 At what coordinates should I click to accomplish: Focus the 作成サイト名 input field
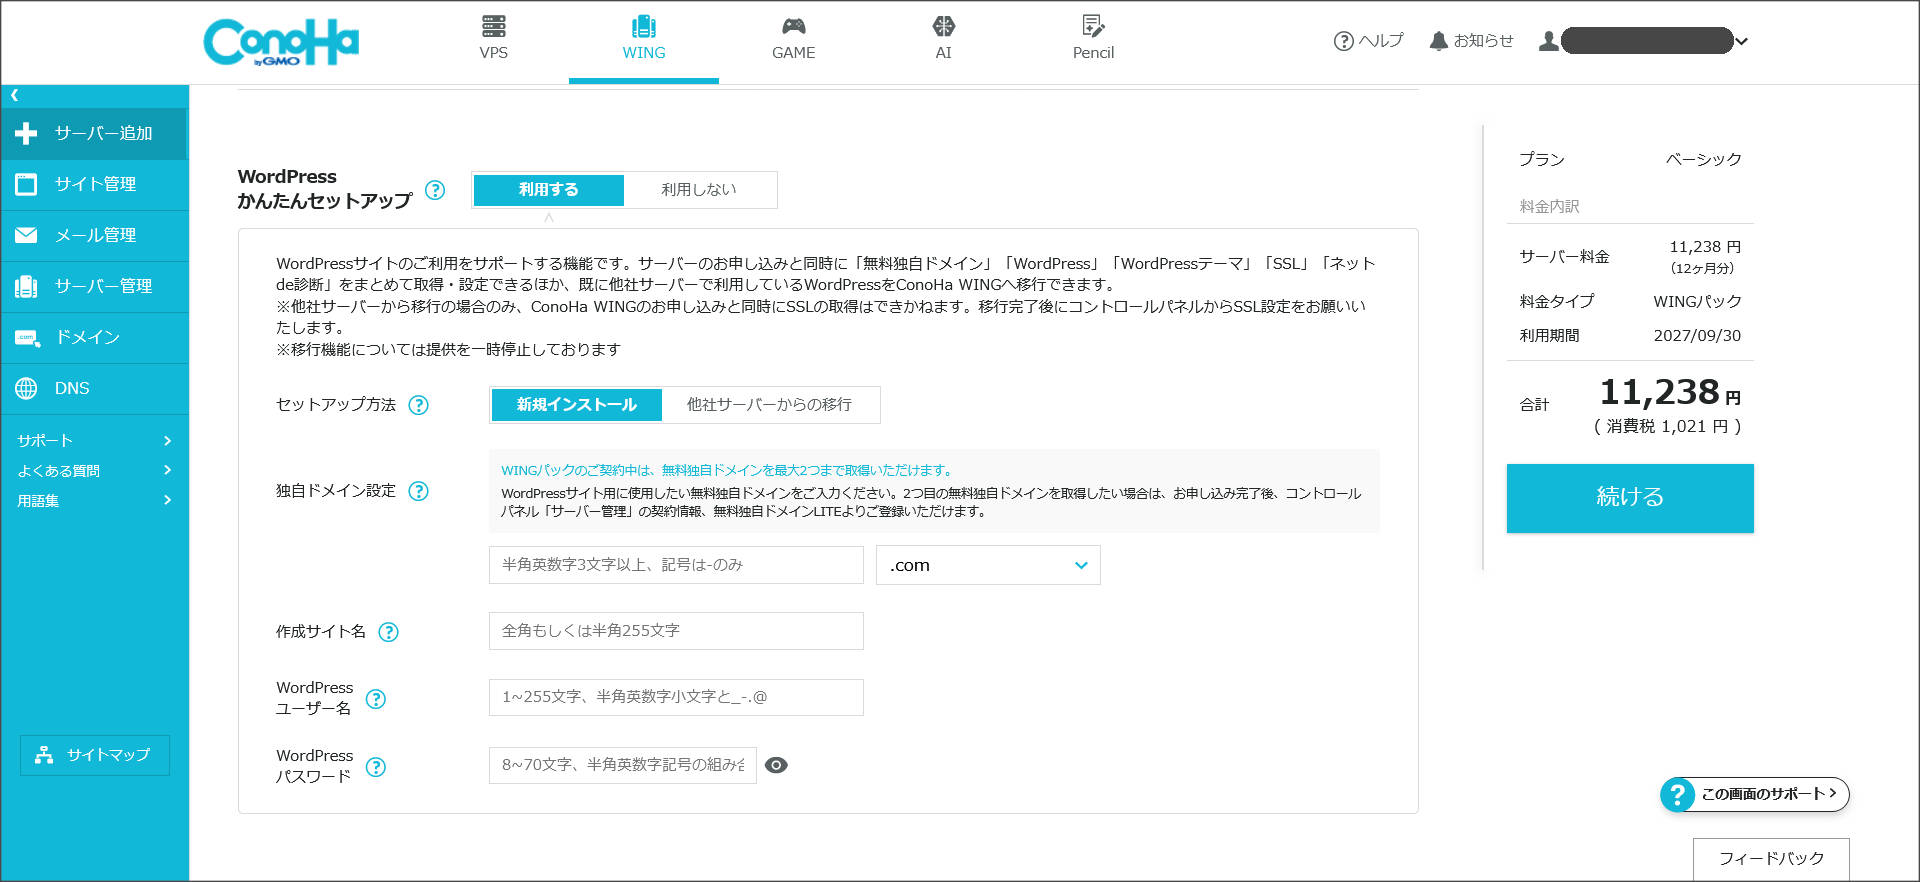click(x=676, y=631)
